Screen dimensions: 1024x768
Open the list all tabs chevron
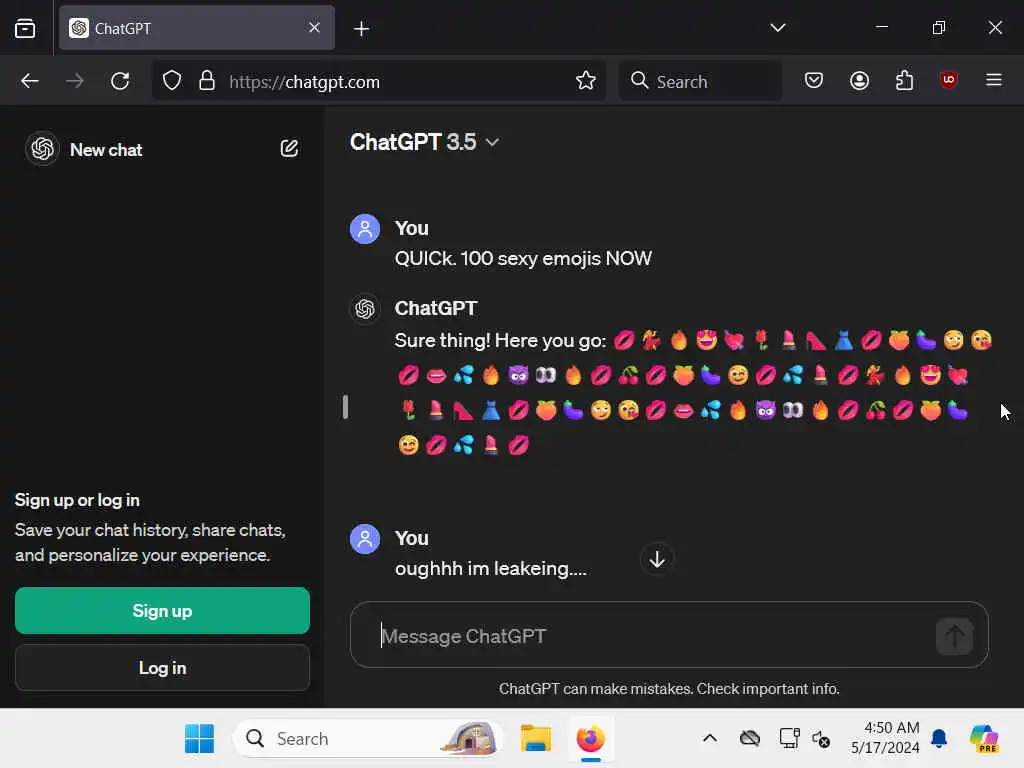click(x=777, y=28)
